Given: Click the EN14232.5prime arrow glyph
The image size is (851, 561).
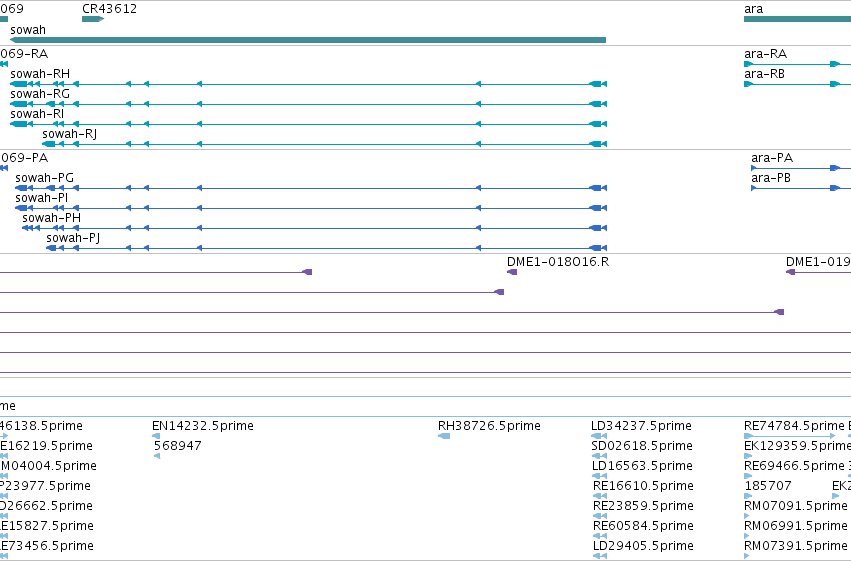Looking at the screenshot, I should 156,436.
